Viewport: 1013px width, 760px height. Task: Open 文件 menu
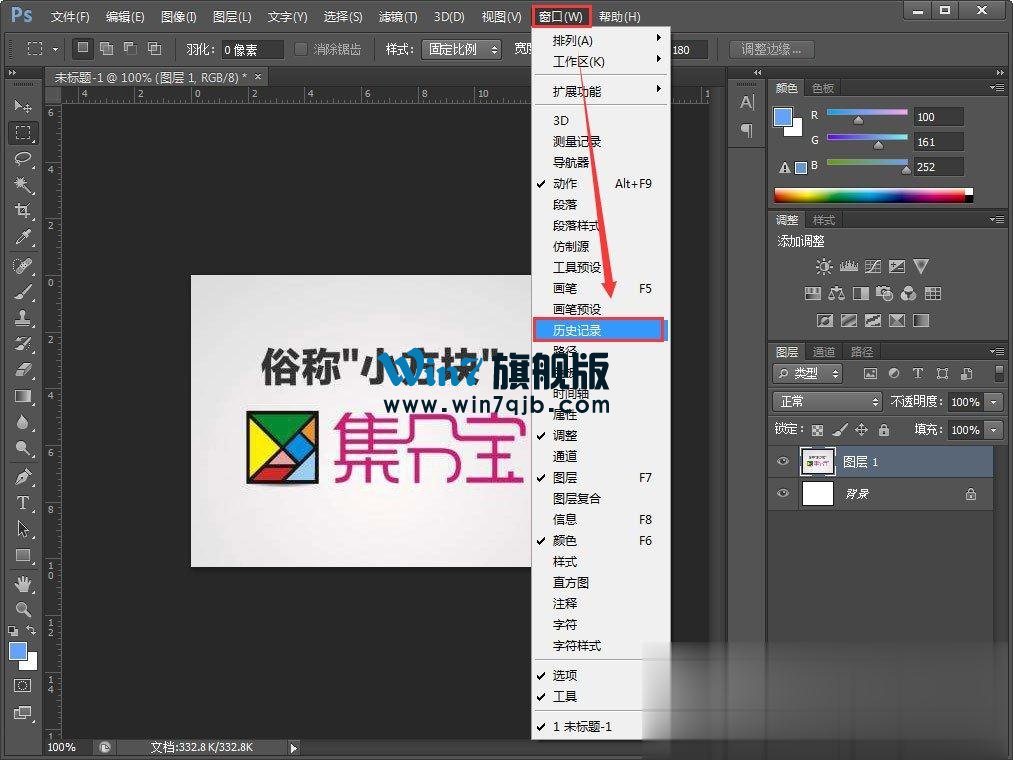[70, 17]
